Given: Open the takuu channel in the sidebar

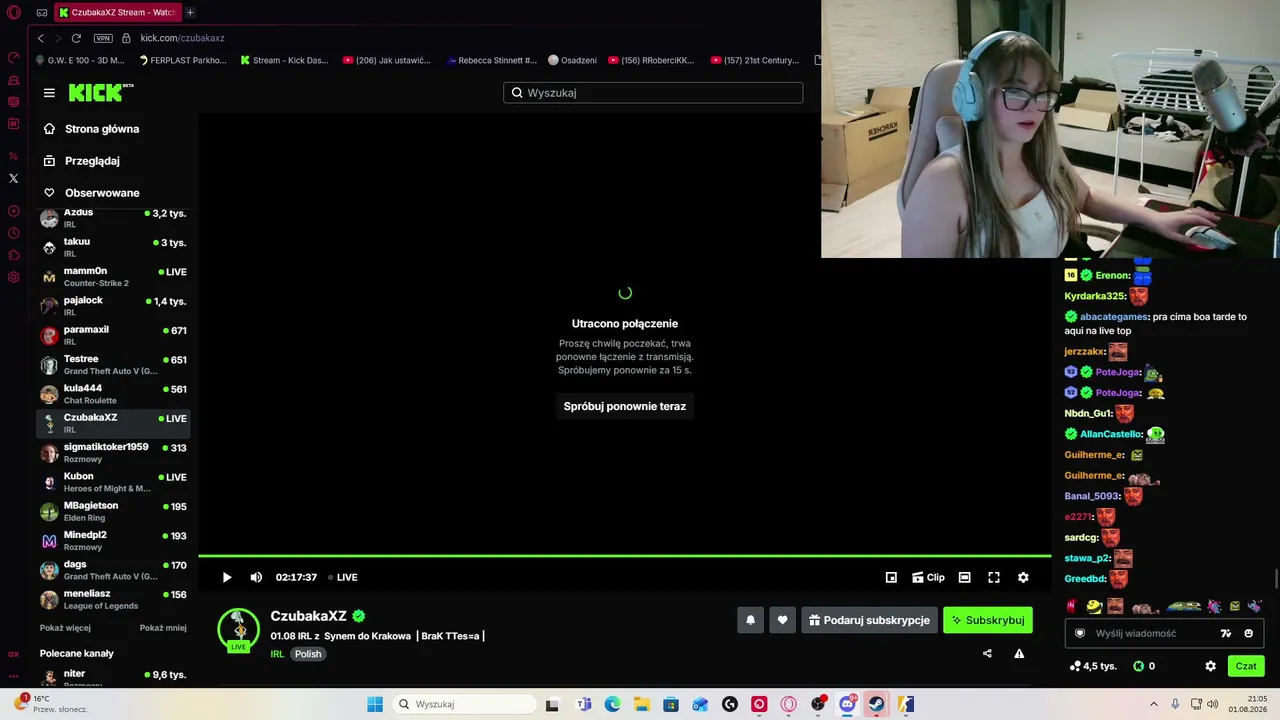Looking at the screenshot, I should (x=114, y=247).
